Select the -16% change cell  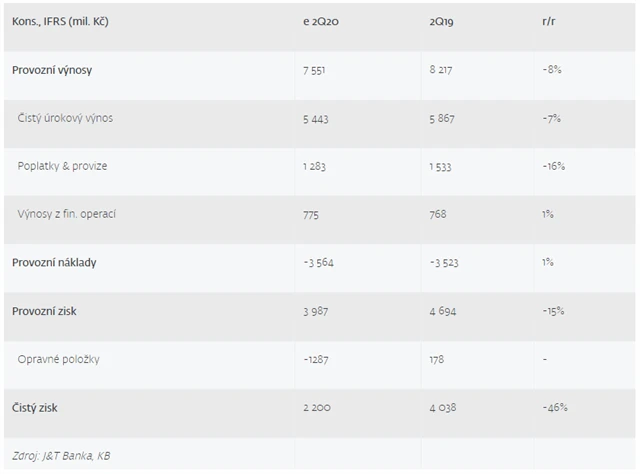tap(554, 166)
